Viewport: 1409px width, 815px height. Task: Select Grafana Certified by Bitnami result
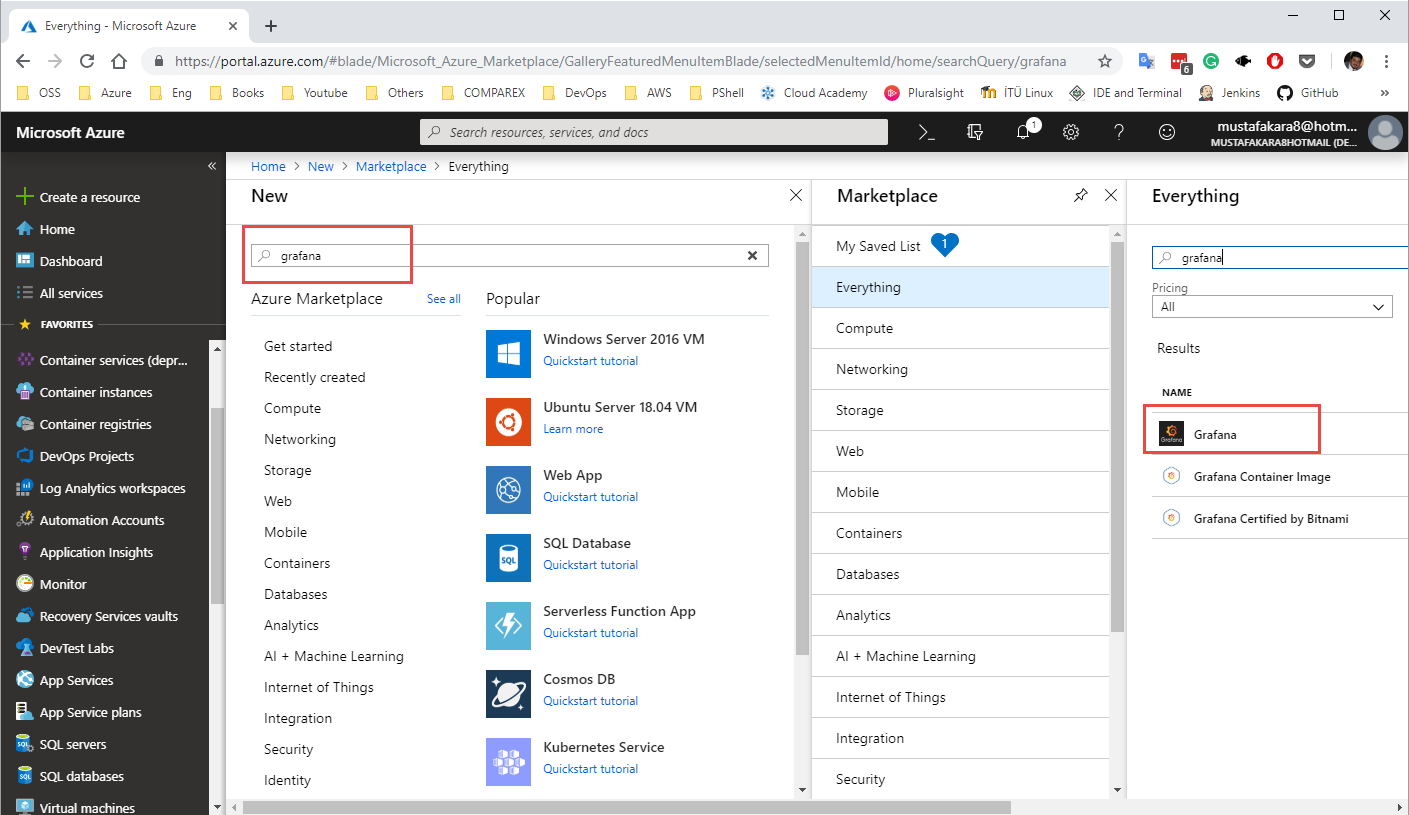coord(1280,518)
